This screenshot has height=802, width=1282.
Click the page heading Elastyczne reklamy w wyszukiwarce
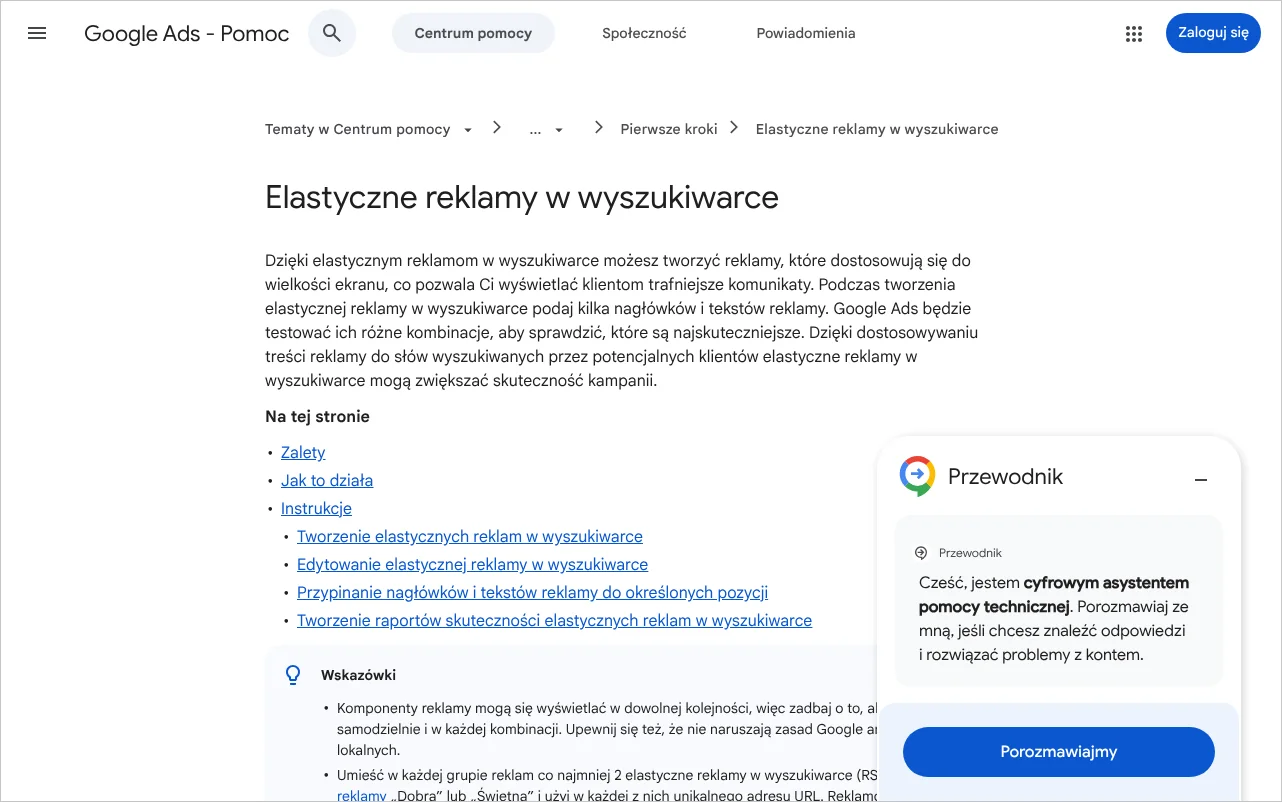(x=522, y=197)
